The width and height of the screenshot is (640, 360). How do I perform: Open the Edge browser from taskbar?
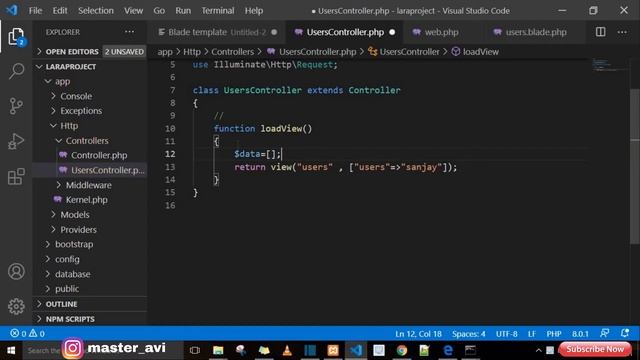tap(448, 350)
